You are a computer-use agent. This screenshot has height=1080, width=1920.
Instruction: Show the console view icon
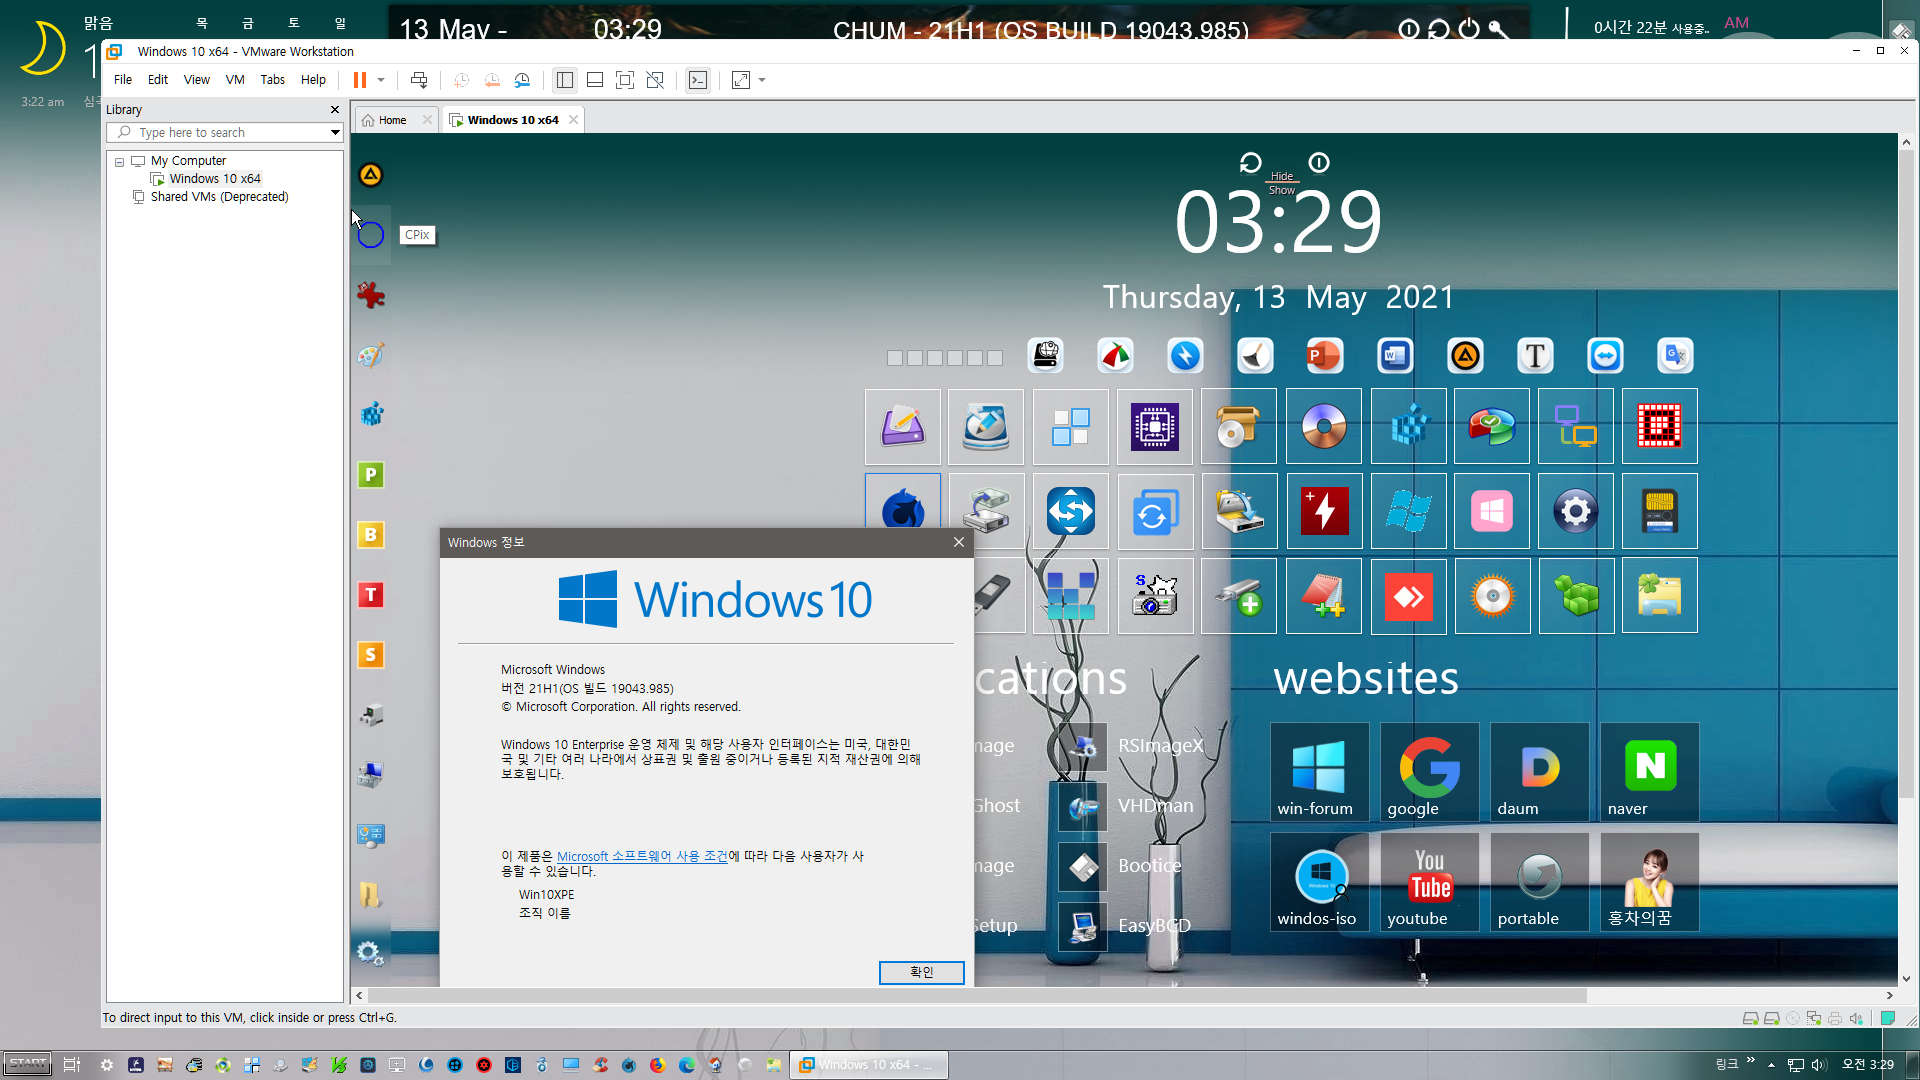coord(698,80)
